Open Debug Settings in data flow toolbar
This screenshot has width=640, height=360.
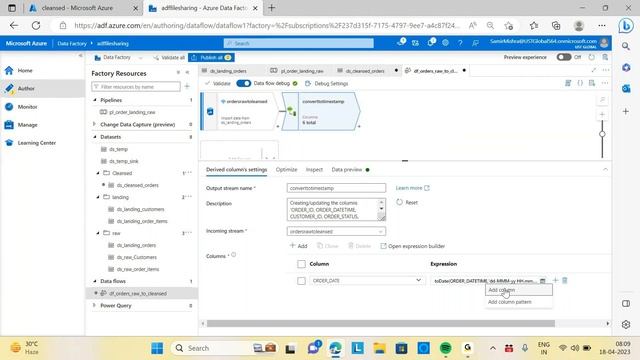click(x=327, y=83)
